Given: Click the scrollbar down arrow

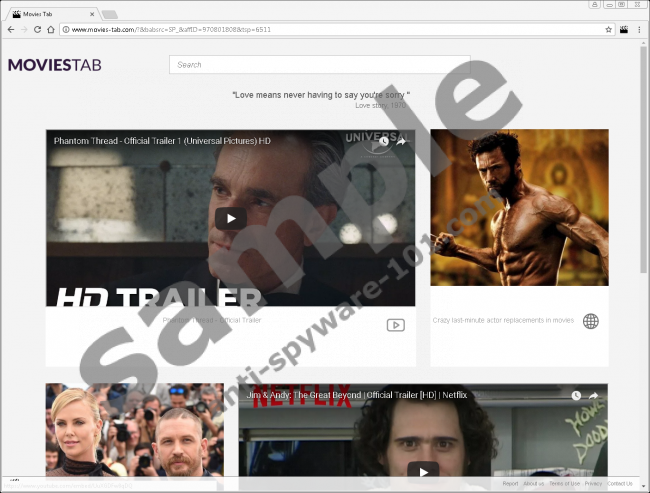Looking at the screenshot, I should tap(643, 486).
